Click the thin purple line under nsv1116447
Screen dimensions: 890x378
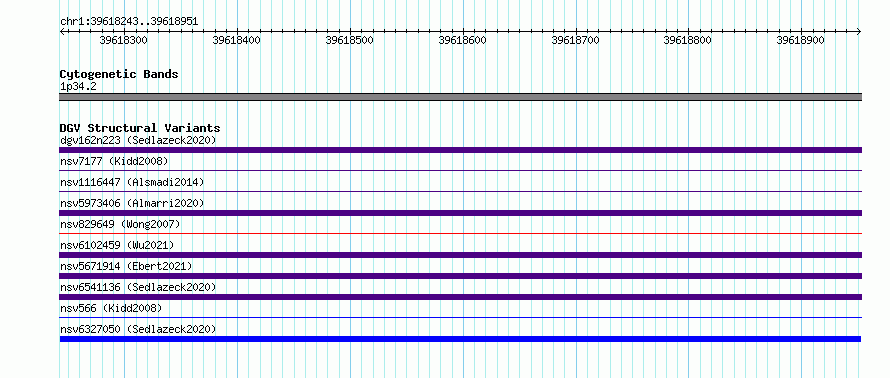pyautogui.click(x=460, y=191)
